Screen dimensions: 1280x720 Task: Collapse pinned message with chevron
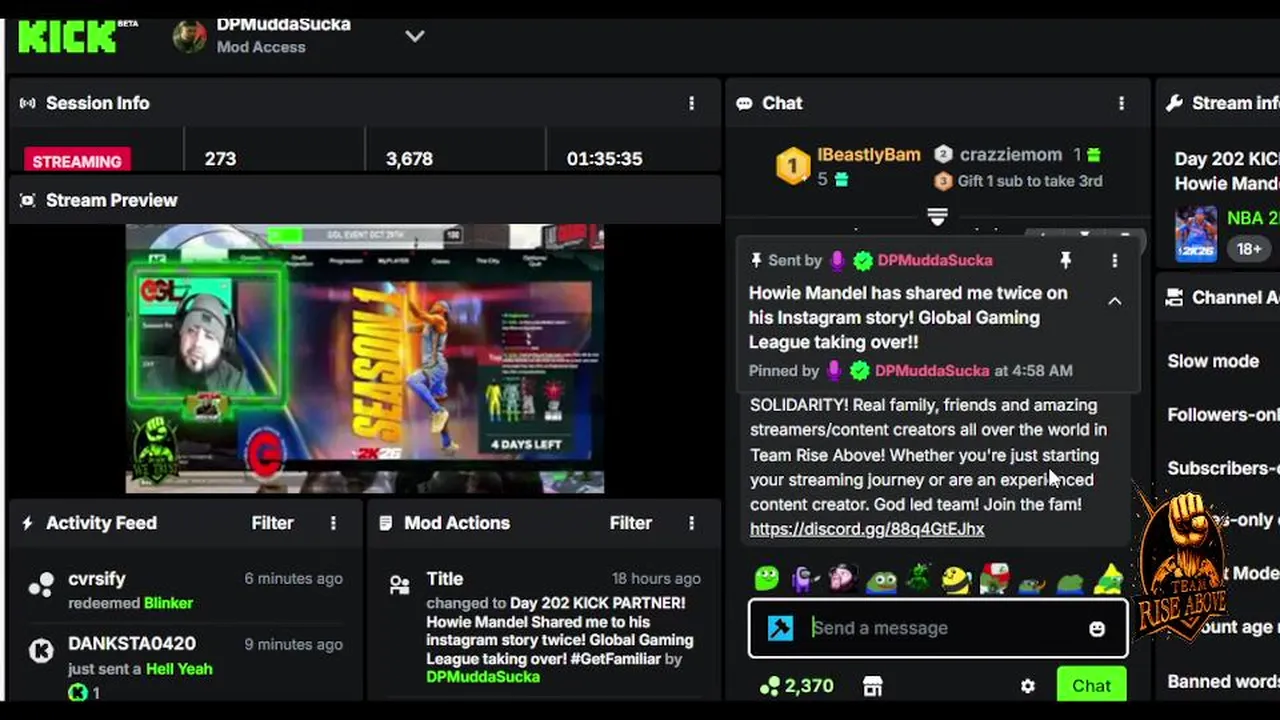point(1115,301)
